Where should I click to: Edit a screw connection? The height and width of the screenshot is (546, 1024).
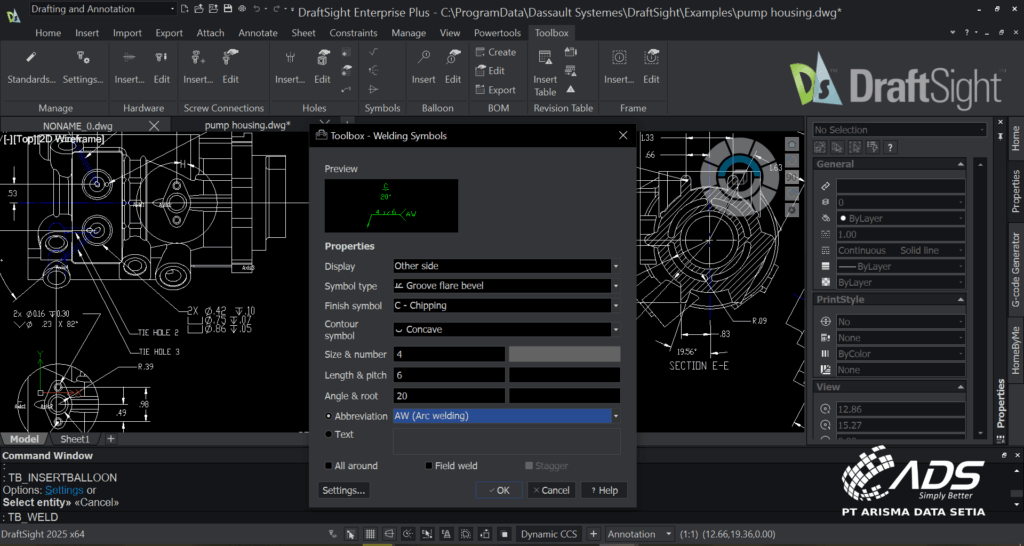tap(230, 67)
